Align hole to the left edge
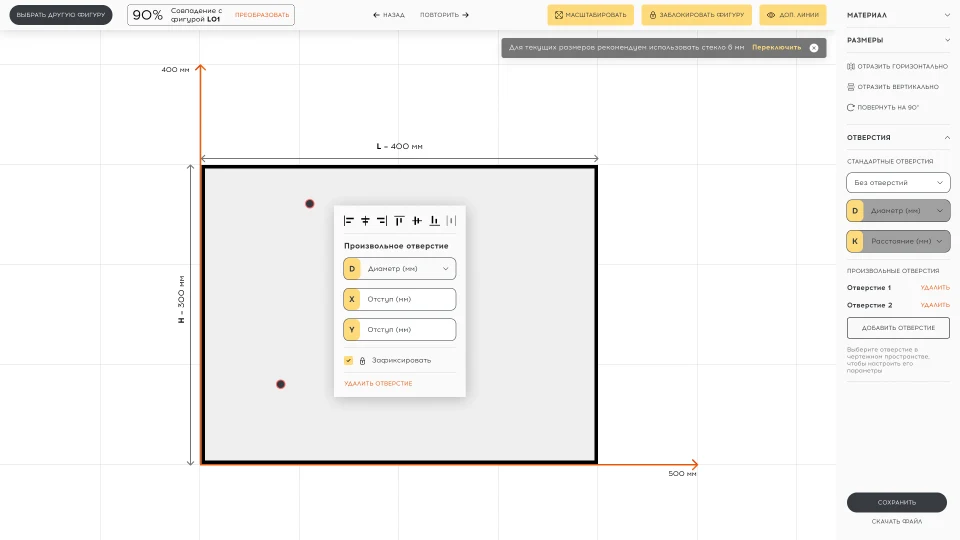The width and height of the screenshot is (960, 540). (x=349, y=220)
